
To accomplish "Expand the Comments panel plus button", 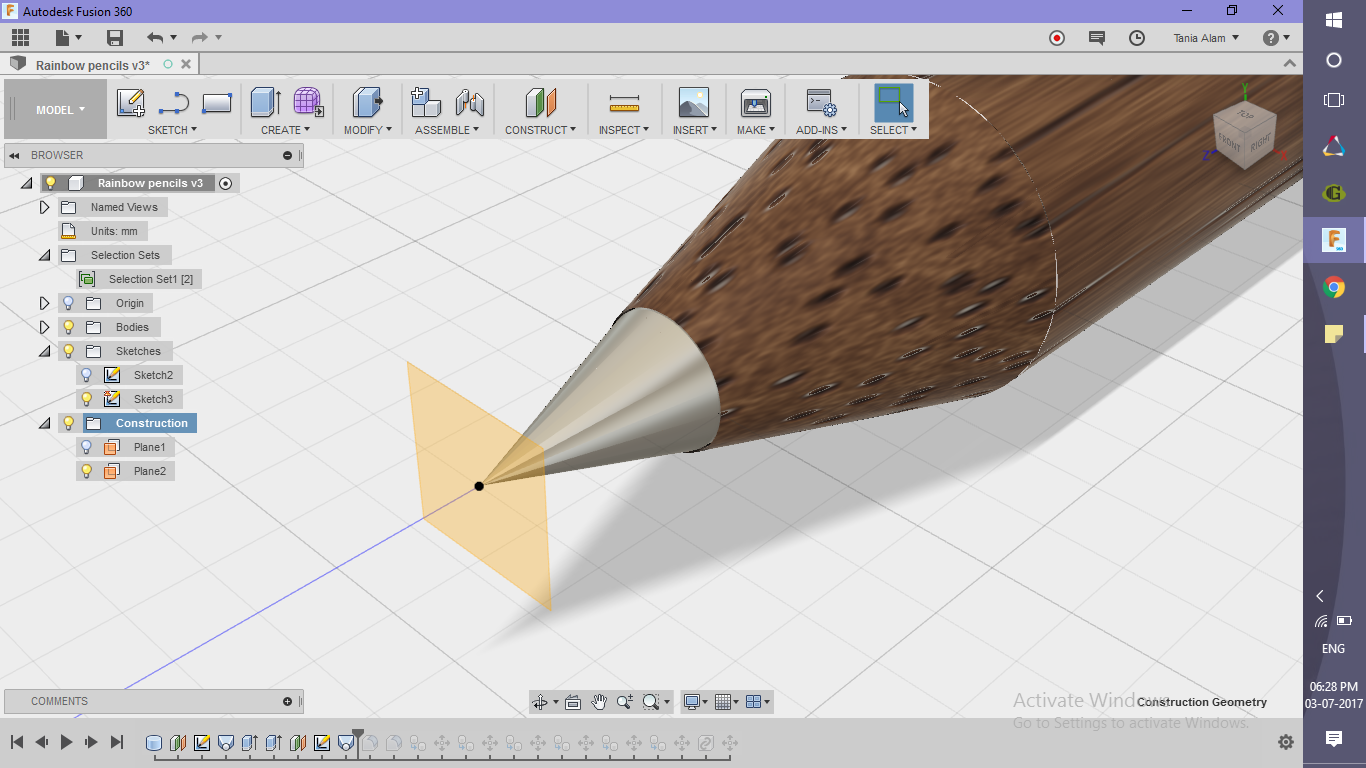I will [288, 701].
